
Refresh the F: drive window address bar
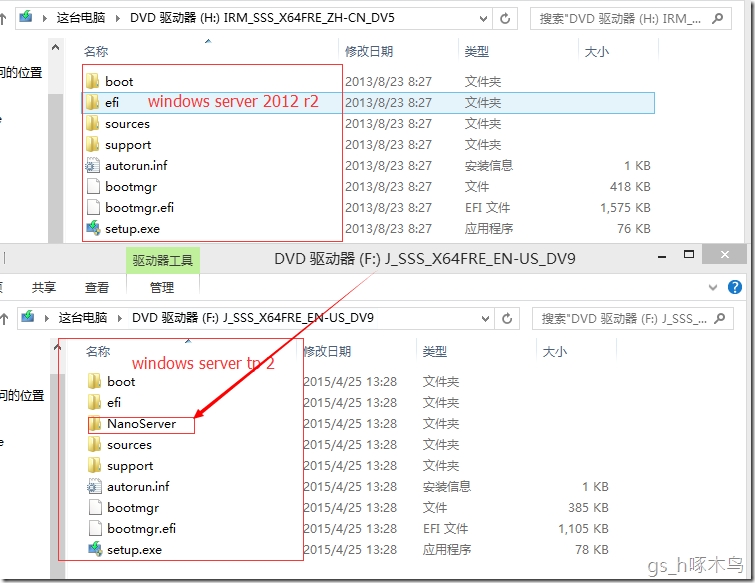point(507,318)
